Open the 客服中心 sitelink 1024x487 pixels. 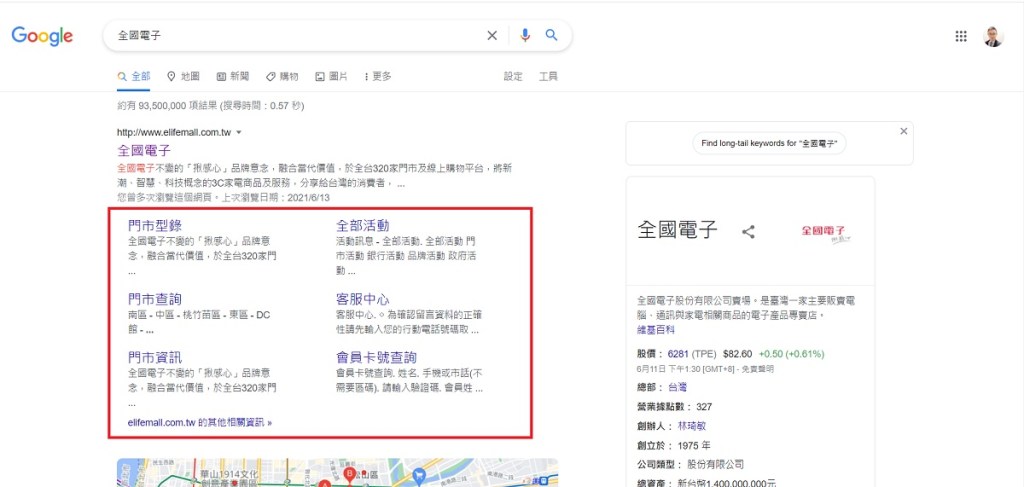(x=362, y=300)
